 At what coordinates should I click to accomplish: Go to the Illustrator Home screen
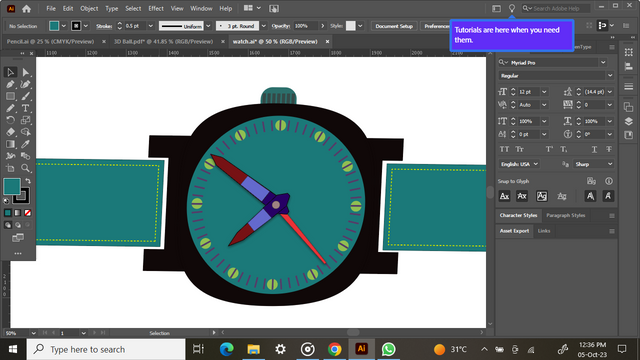27,9
